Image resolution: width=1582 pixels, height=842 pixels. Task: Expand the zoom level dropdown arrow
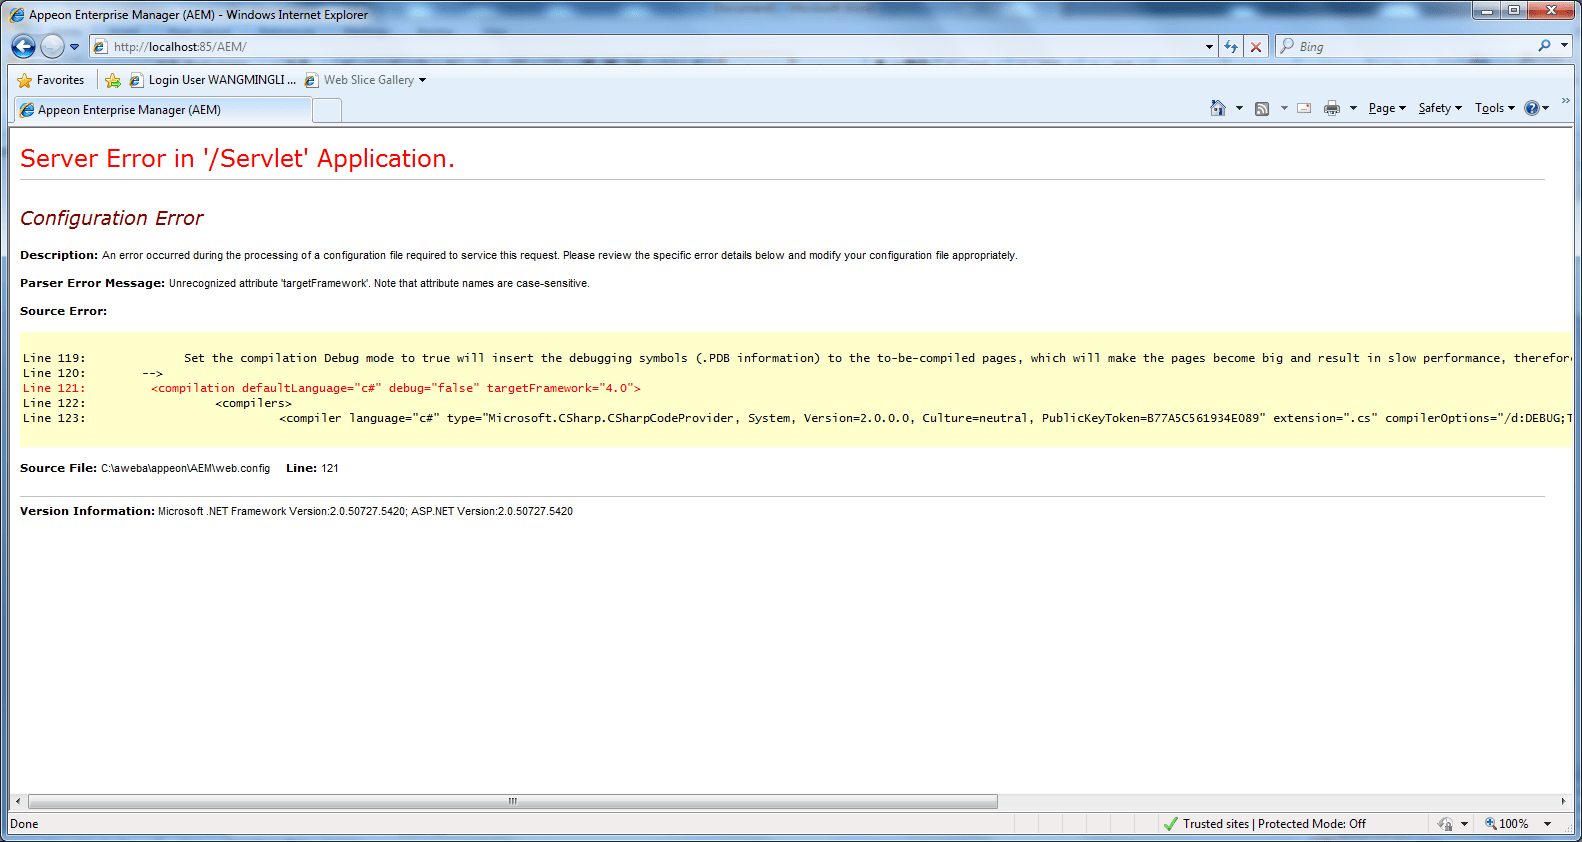tap(1547, 824)
